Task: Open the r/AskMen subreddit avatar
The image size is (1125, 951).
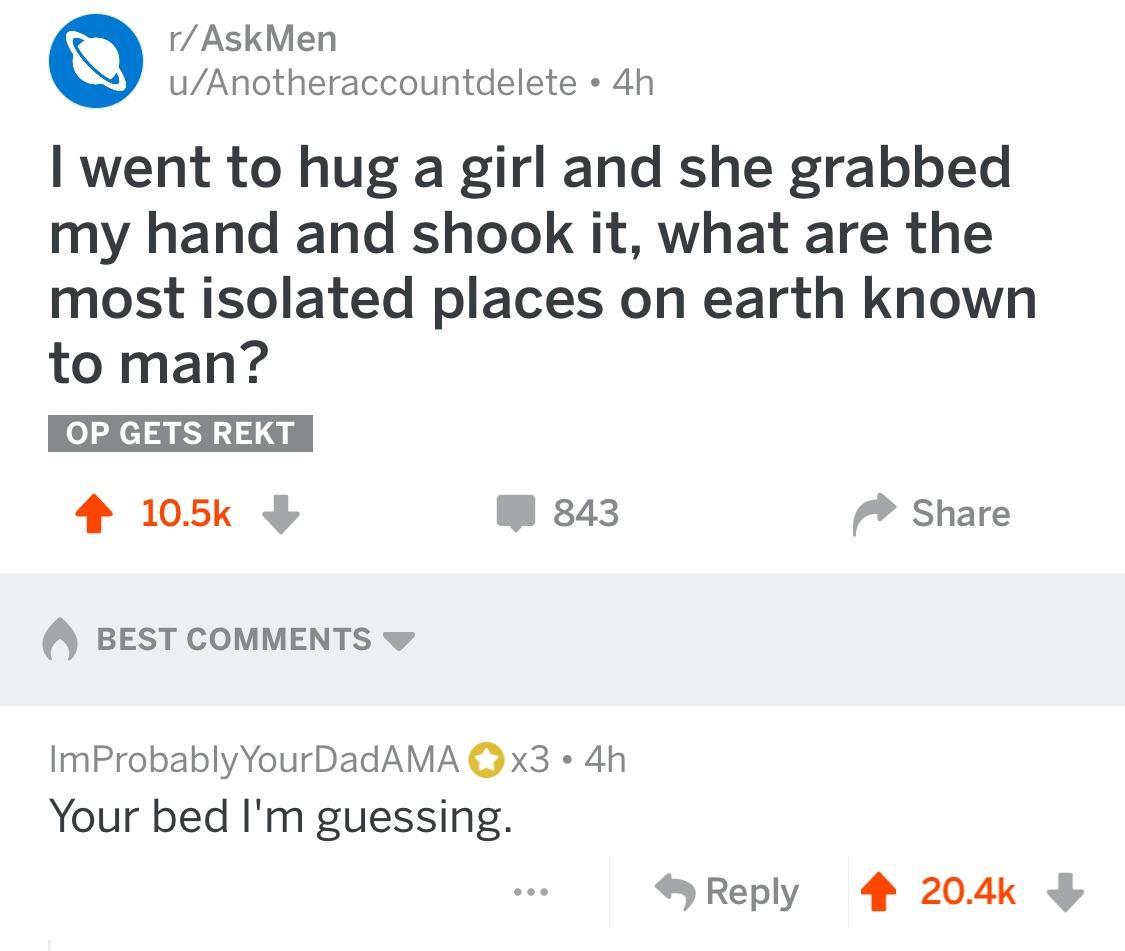Action: point(95,61)
